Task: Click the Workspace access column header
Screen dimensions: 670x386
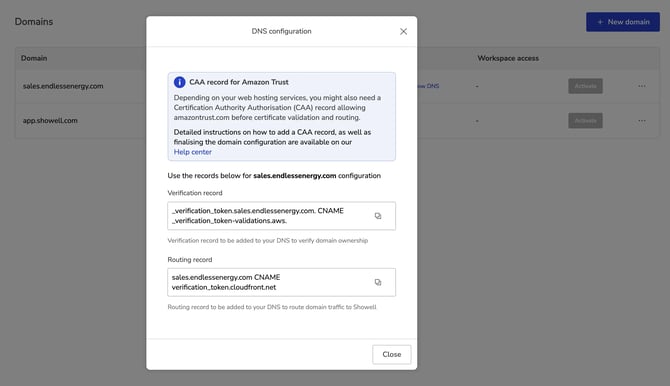Action: coord(508,58)
